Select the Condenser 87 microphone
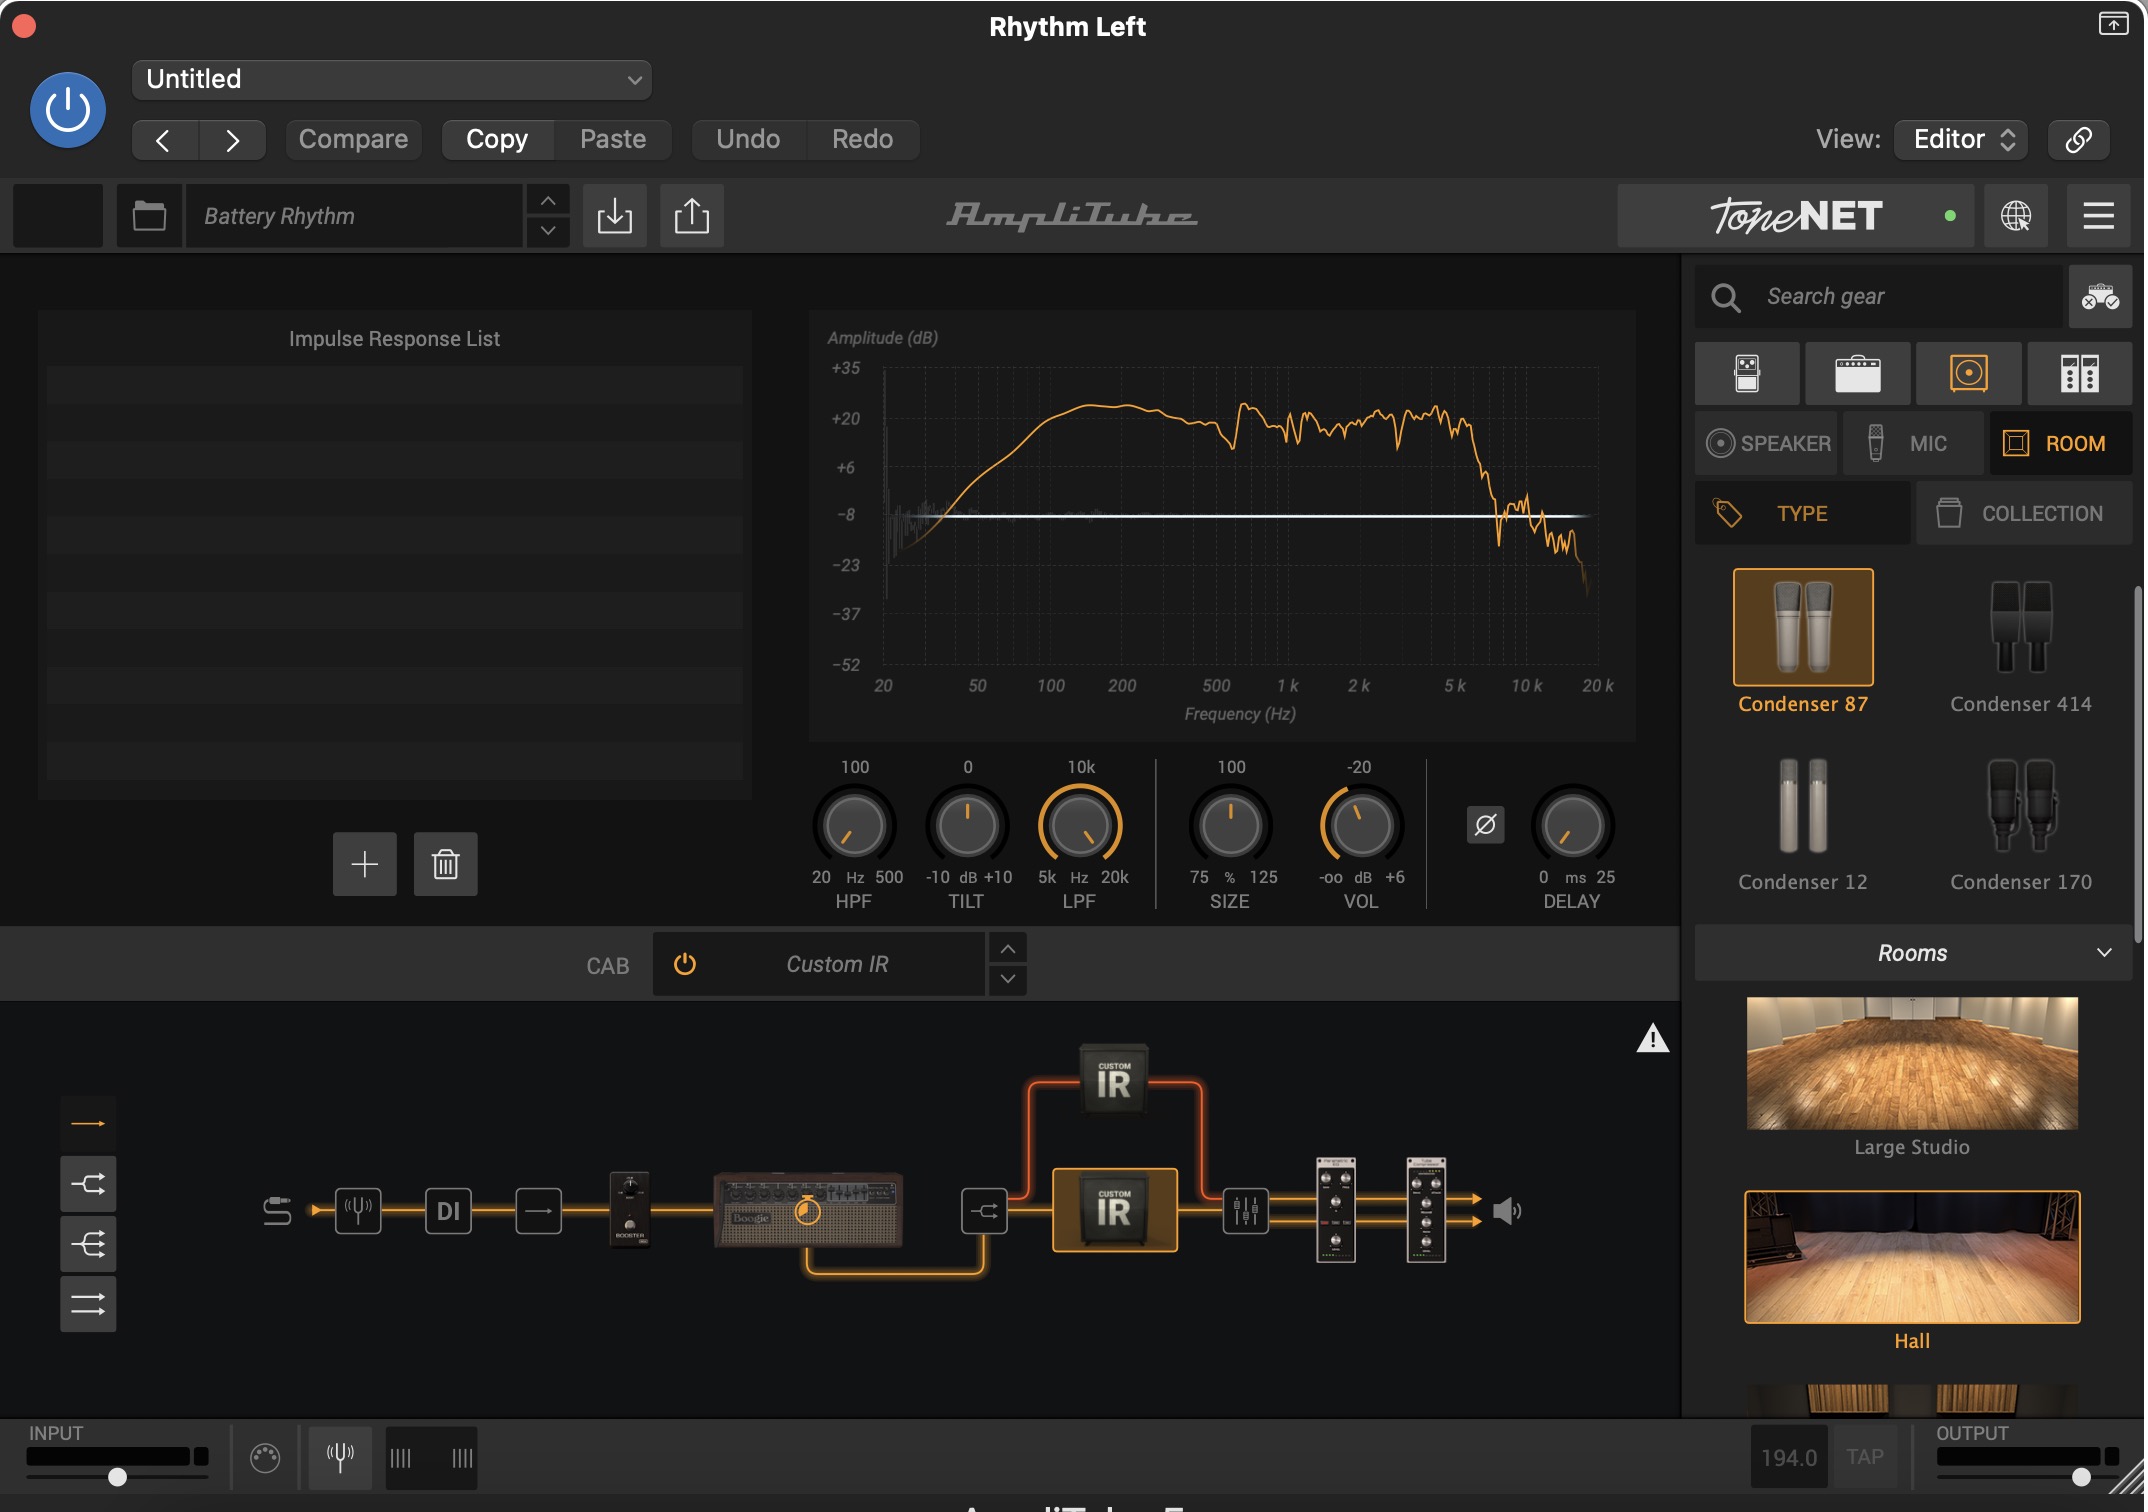 click(1803, 627)
